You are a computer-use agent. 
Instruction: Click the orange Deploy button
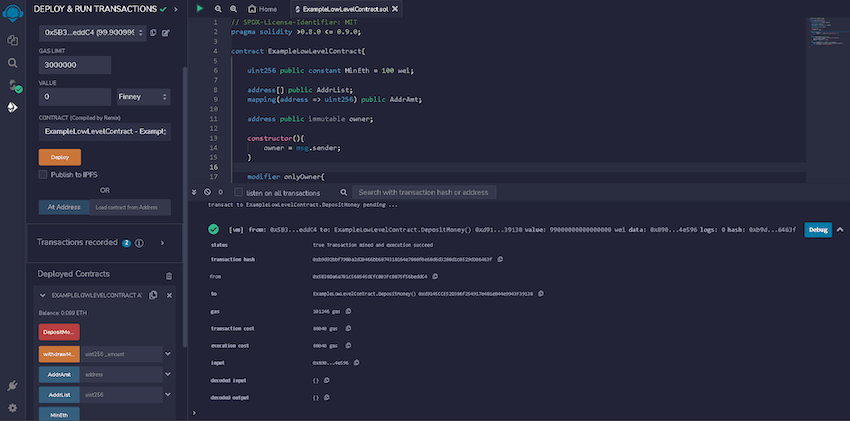[x=60, y=157]
